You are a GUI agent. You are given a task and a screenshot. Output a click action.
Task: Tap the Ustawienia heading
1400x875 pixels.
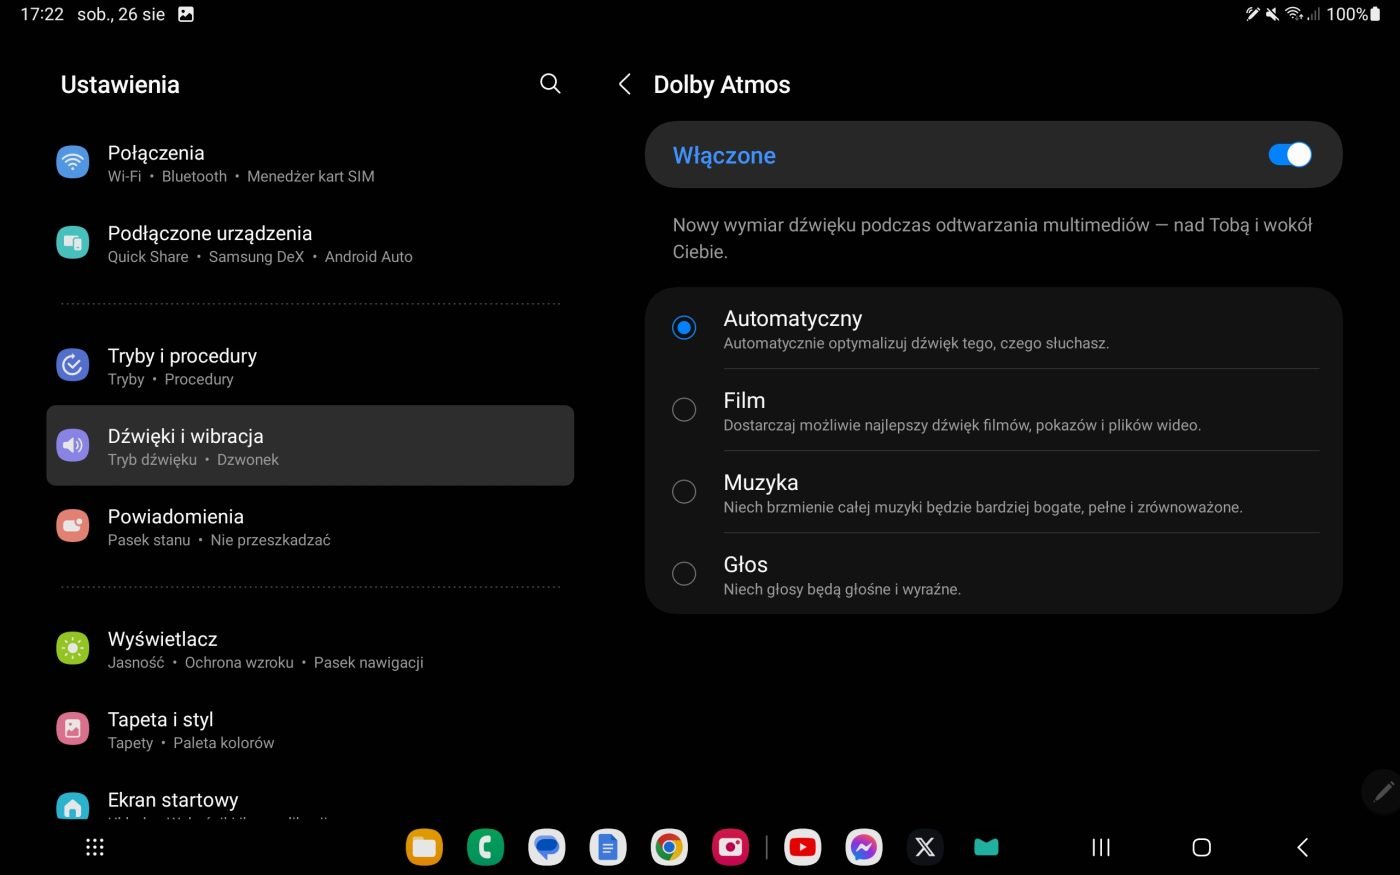coord(120,85)
